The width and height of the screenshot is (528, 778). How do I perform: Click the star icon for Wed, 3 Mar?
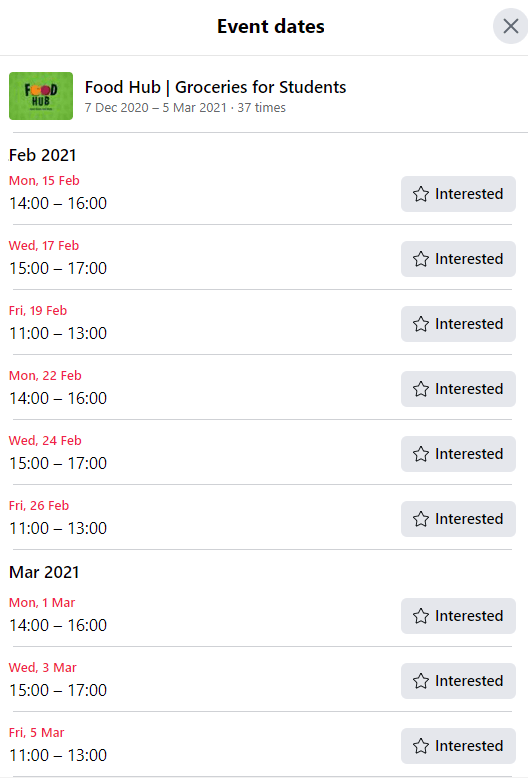pos(421,681)
